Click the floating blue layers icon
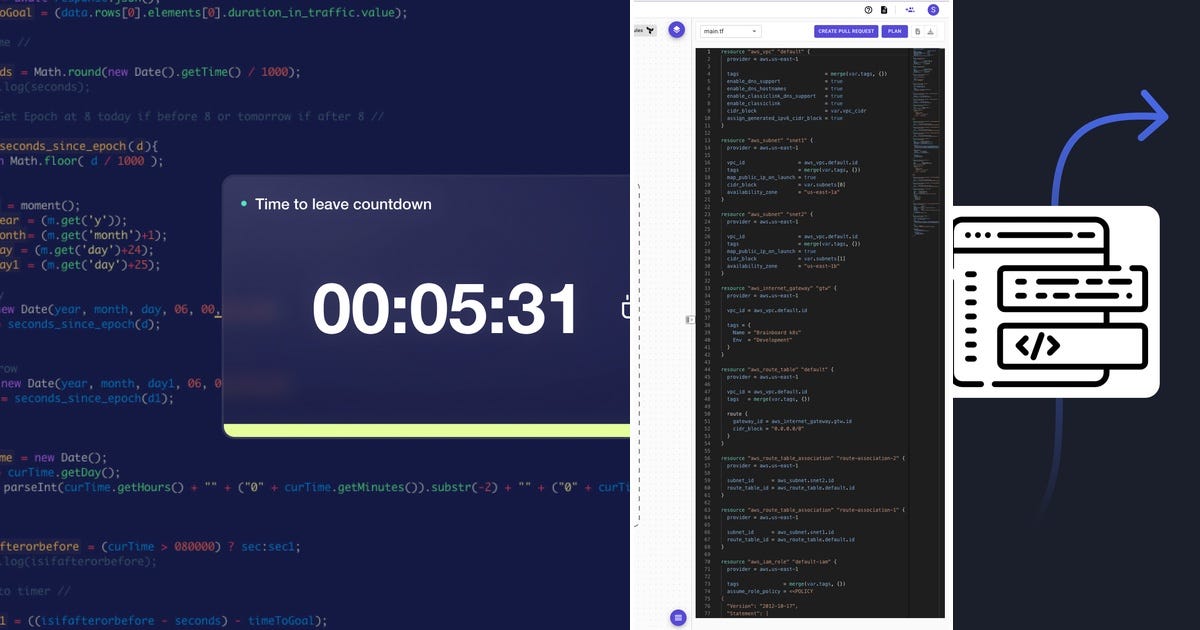The image size is (1200, 630). [677, 29]
